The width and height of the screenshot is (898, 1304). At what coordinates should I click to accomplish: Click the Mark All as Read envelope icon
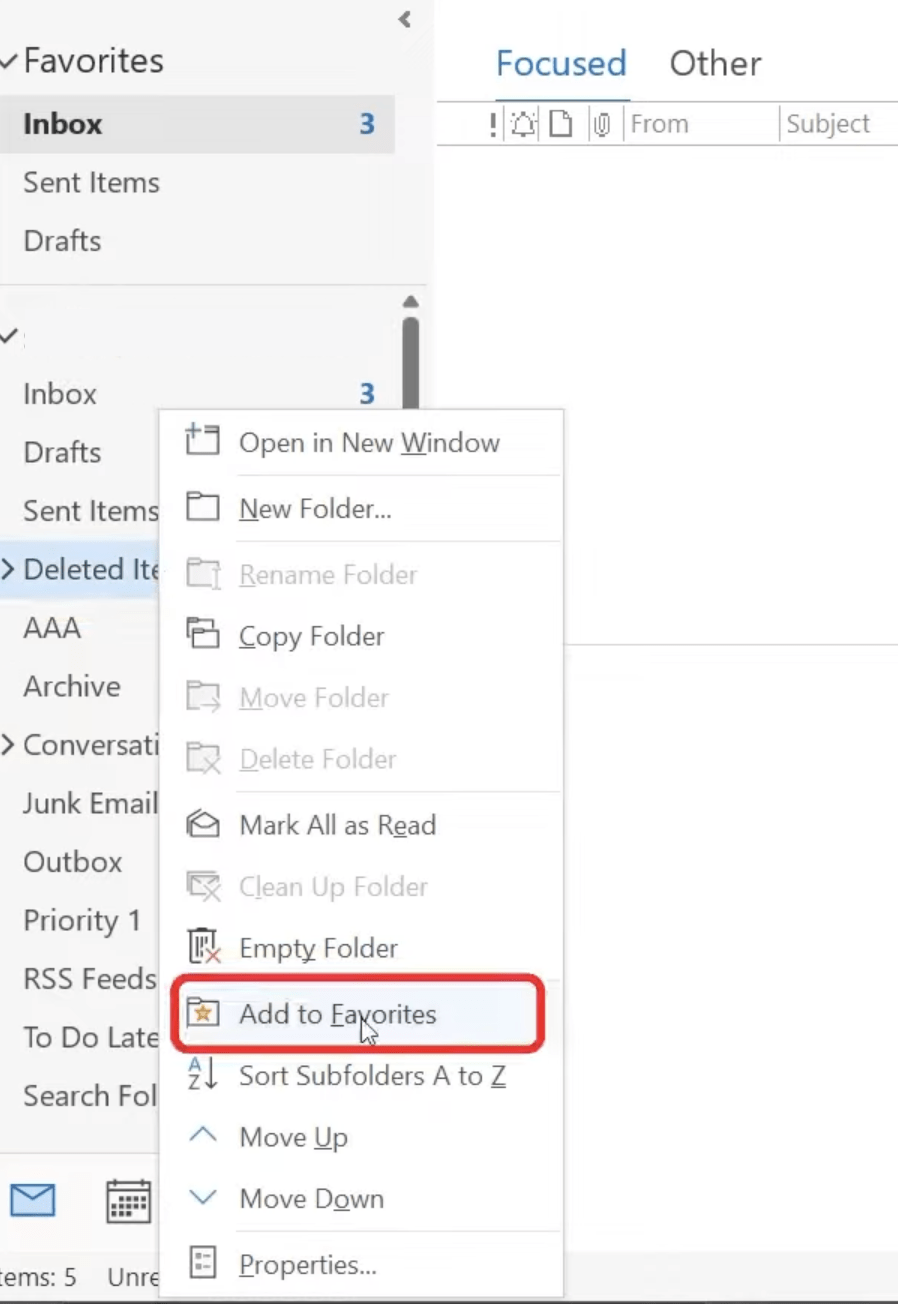pyautogui.click(x=203, y=824)
